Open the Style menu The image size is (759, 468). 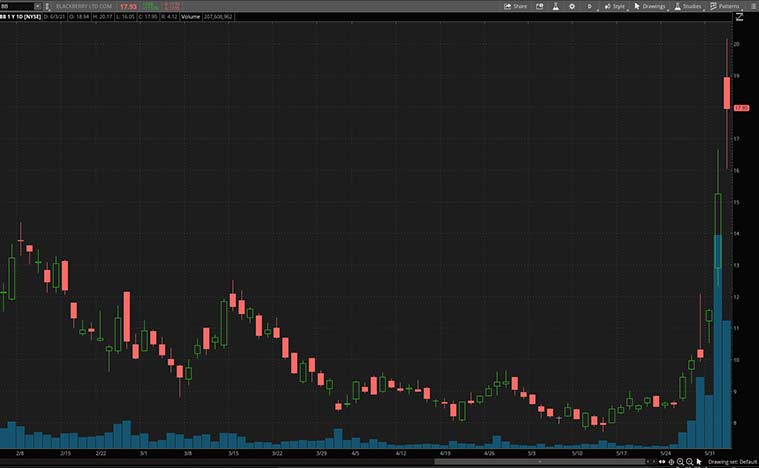pyautogui.click(x=613, y=6)
